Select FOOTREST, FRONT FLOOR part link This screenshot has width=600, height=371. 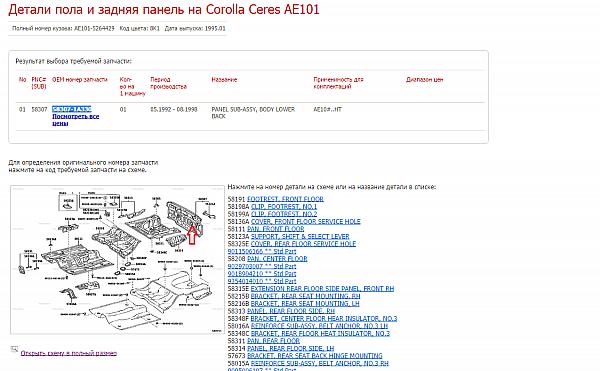tap(285, 199)
